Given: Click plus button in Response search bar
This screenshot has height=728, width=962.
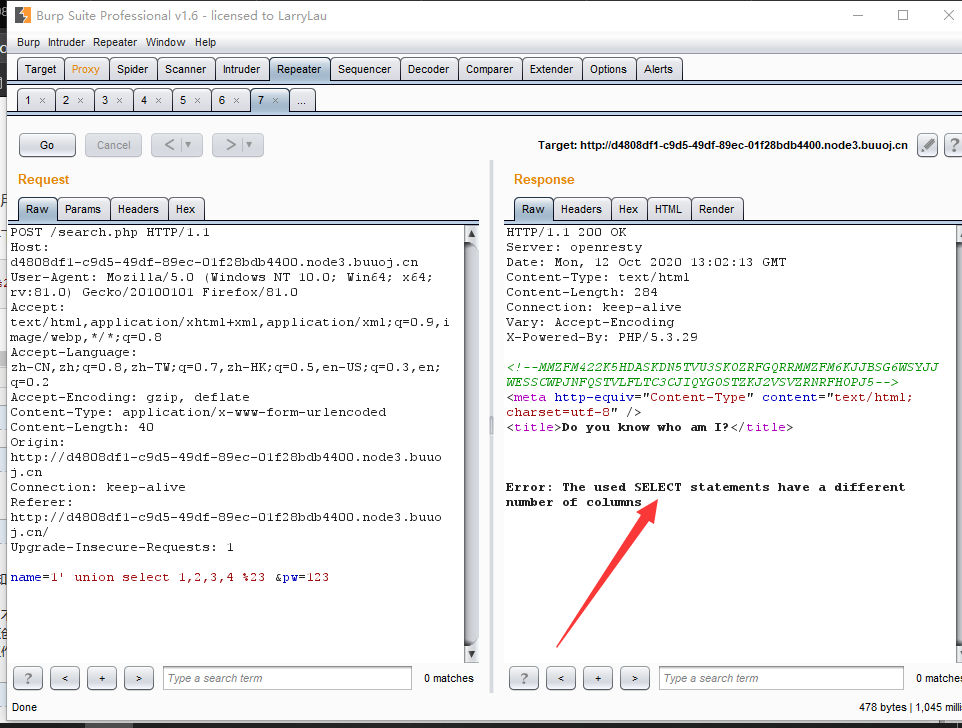Looking at the screenshot, I should [x=598, y=678].
